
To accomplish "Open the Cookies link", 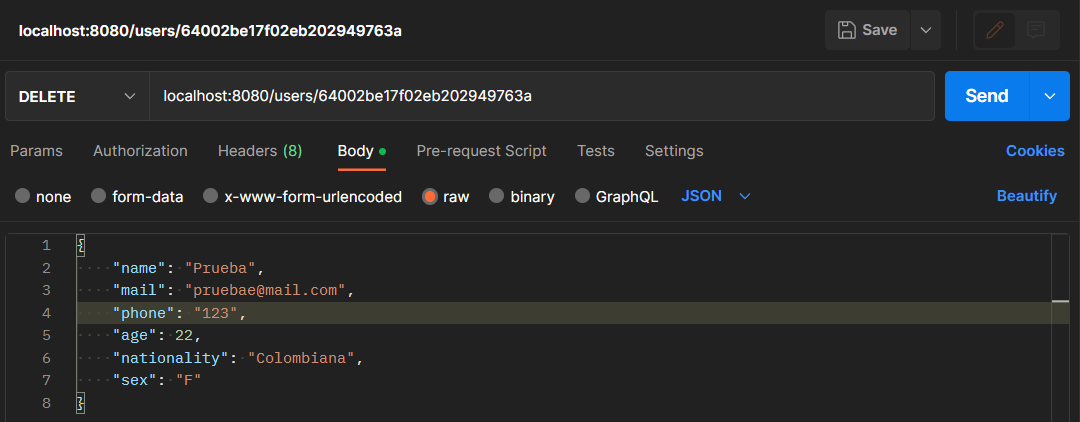I will 1035,151.
